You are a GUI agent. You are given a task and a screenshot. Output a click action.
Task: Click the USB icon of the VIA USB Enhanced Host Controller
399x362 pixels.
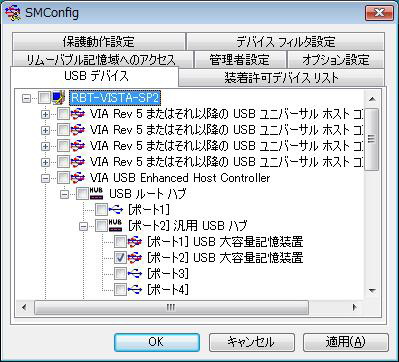78,178
